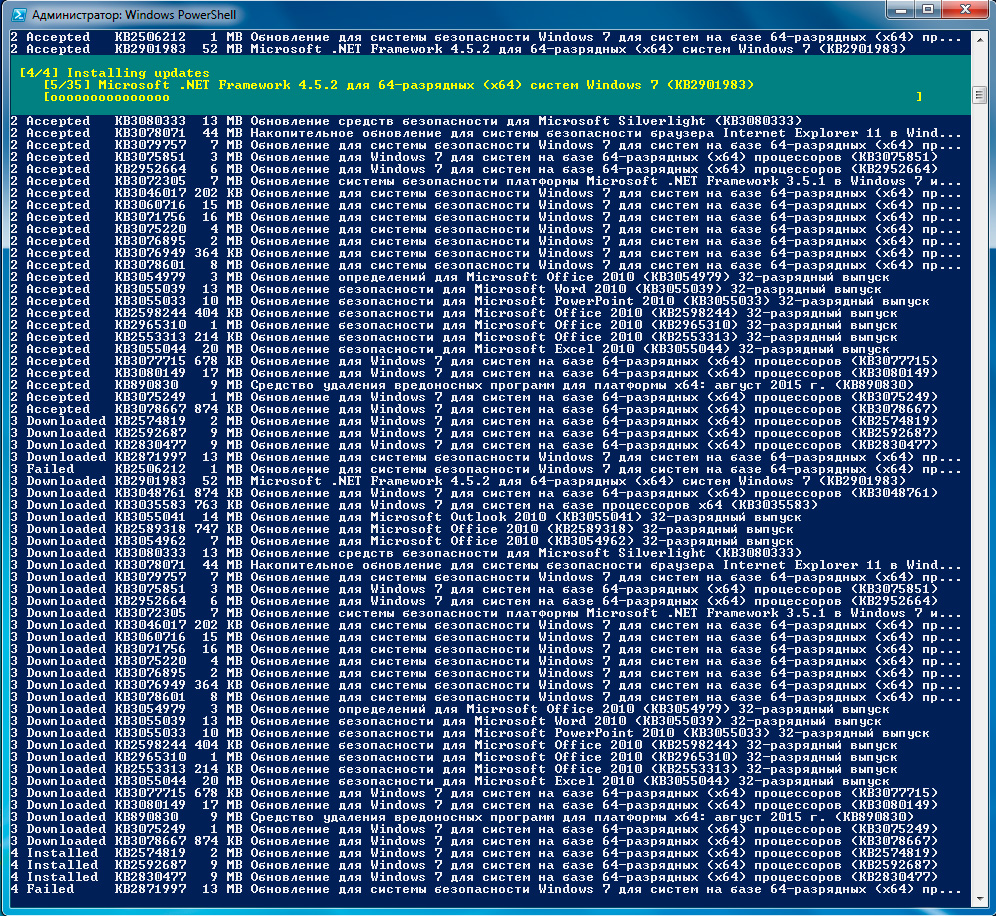Screen dimensions: 996x916
Task: Click the '[4/4] Installing updates' status line
Action: coord(114,73)
